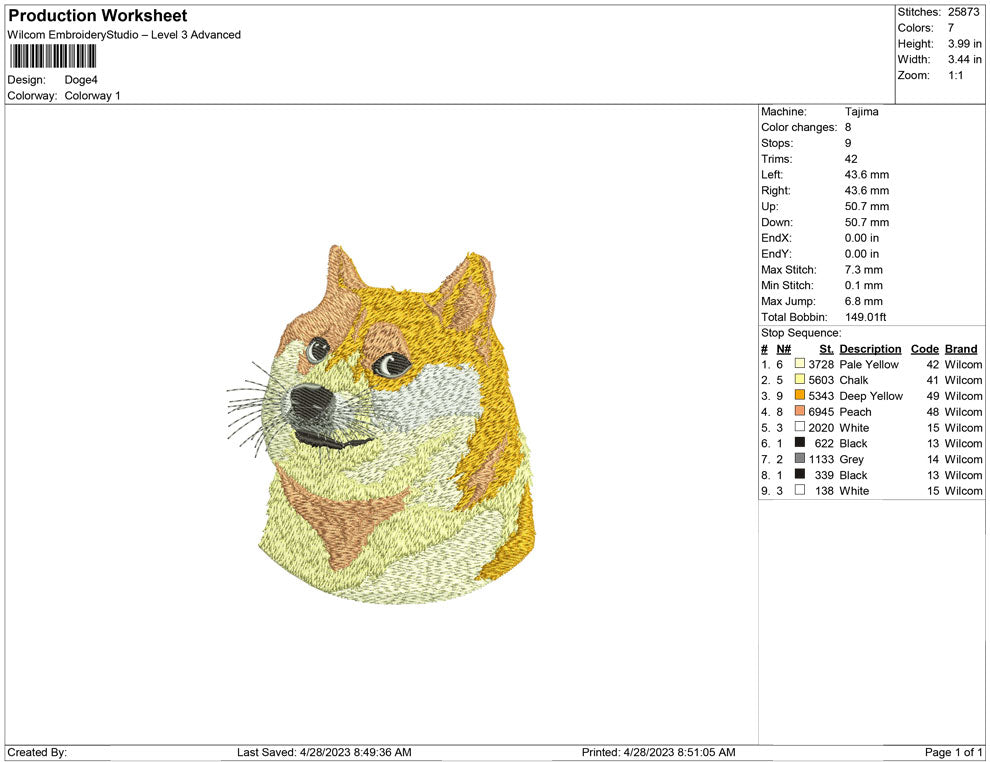Click the Chalk description text
The width and height of the screenshot is (990, 762).
[x=854, y=380]
